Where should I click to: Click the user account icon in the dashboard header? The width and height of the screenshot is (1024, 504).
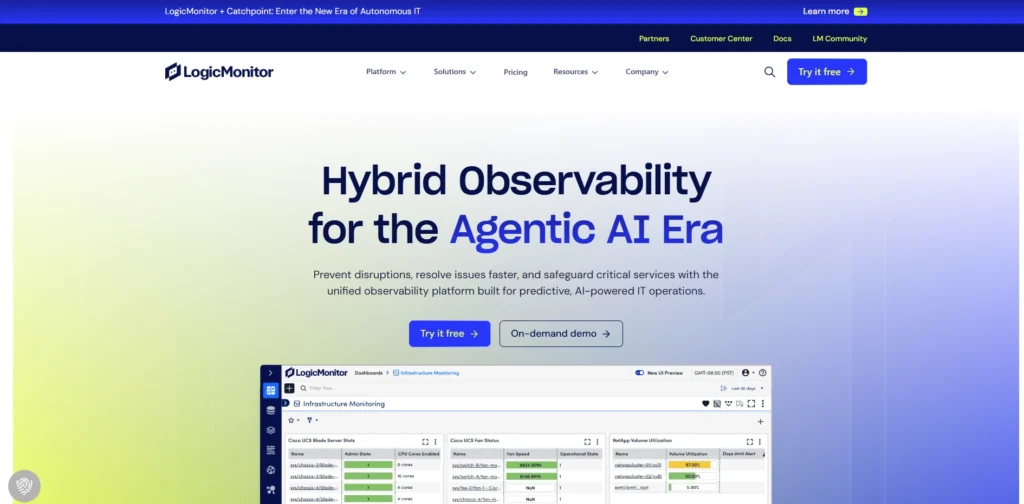[x=746, y=373]
